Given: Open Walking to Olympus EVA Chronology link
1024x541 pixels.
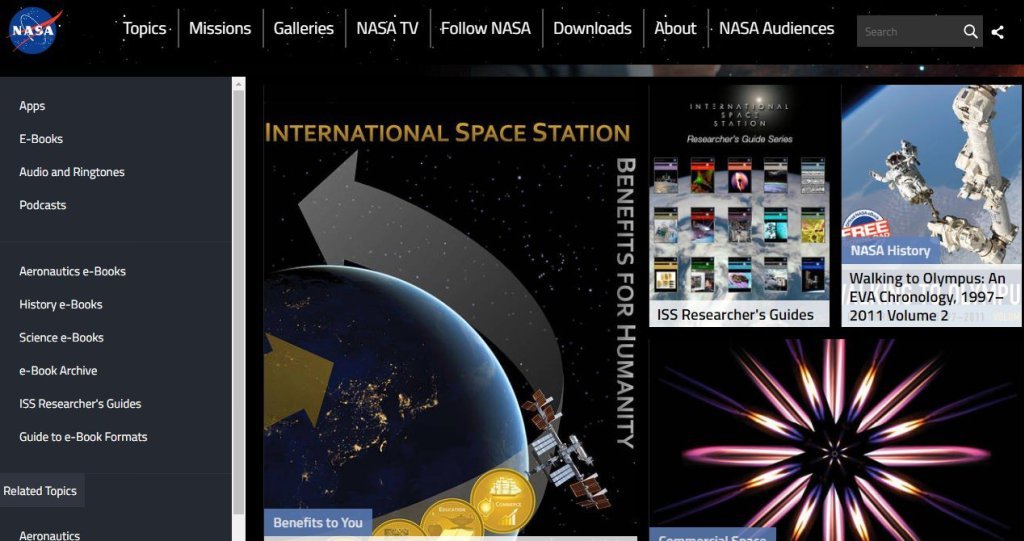Looking at the screenshot, I should 927,297.
